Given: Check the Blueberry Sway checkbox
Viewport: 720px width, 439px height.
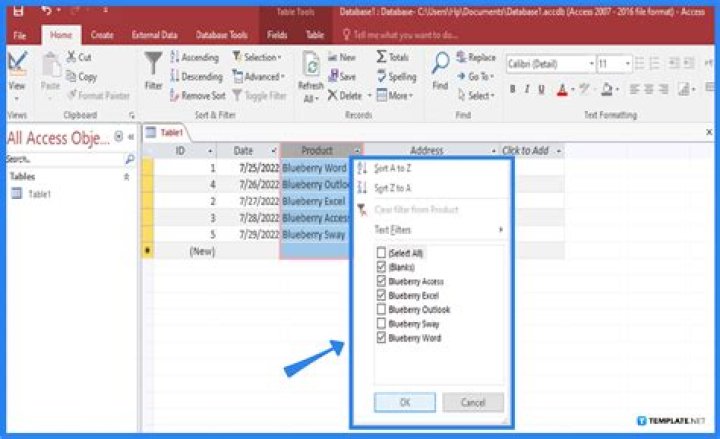Looking at the screenshot, I should [381, 324].
